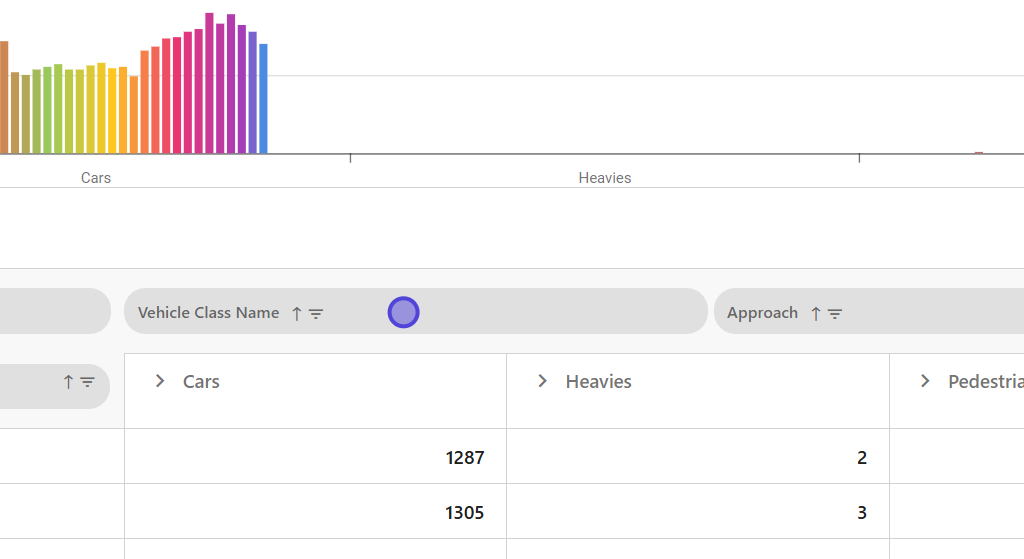Click the Cars column header text in table
The image size is (1024, 559).
[201, 381]
